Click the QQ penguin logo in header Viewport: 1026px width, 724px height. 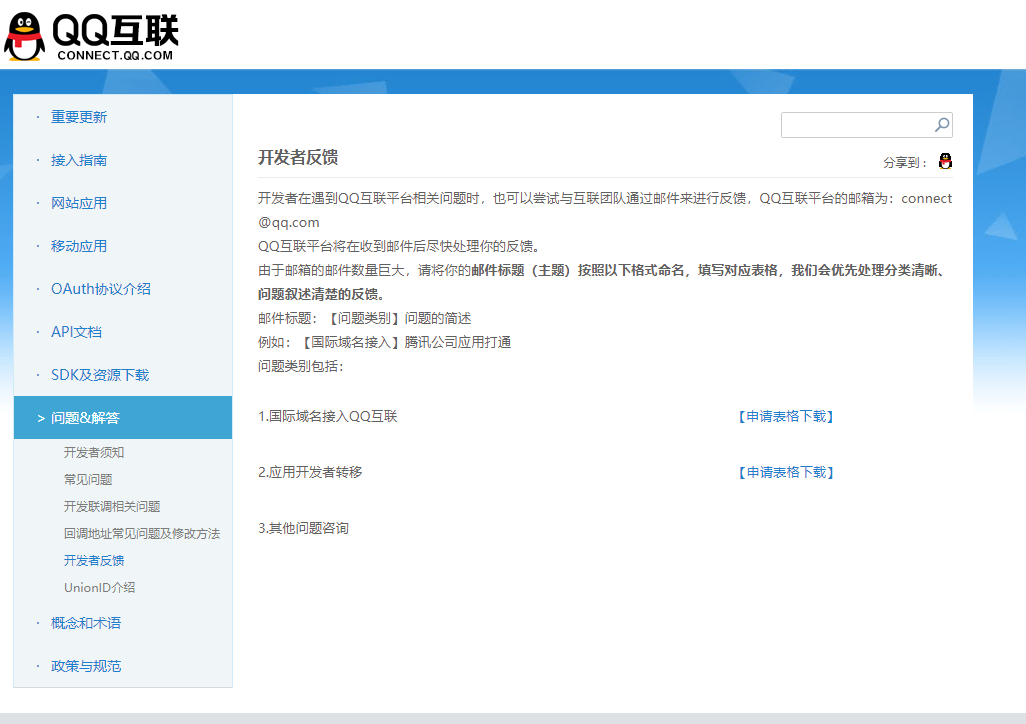pyautogui.click(x=25, y=38)
